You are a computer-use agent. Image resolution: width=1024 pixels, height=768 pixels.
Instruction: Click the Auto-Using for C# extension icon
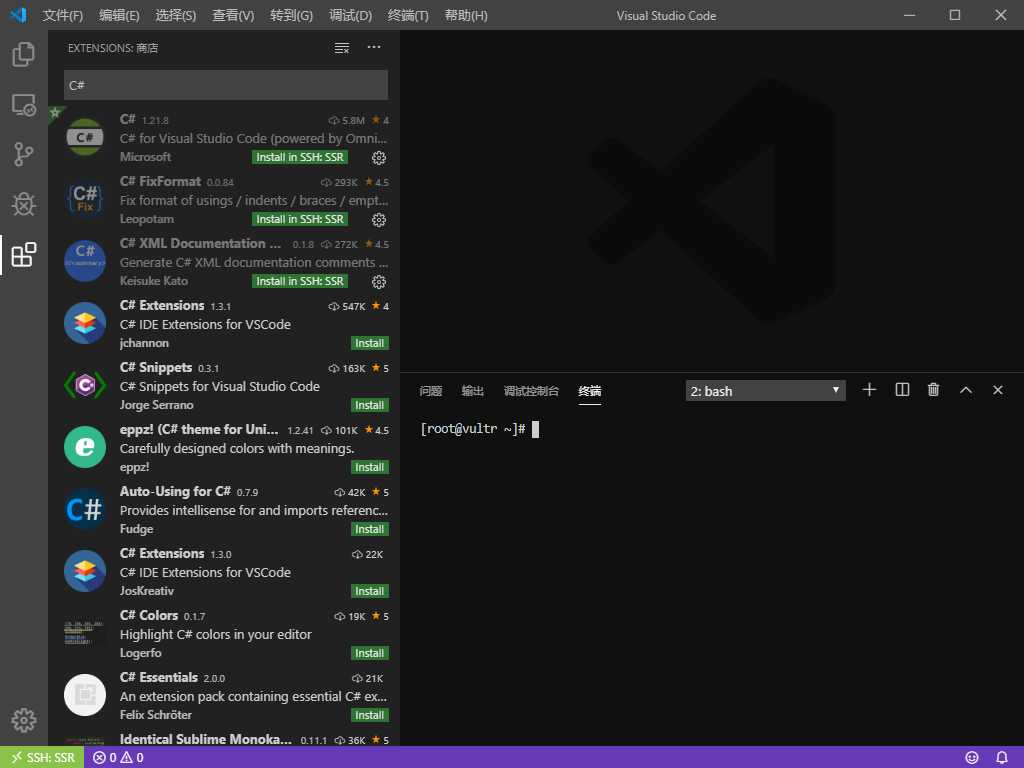85,509
